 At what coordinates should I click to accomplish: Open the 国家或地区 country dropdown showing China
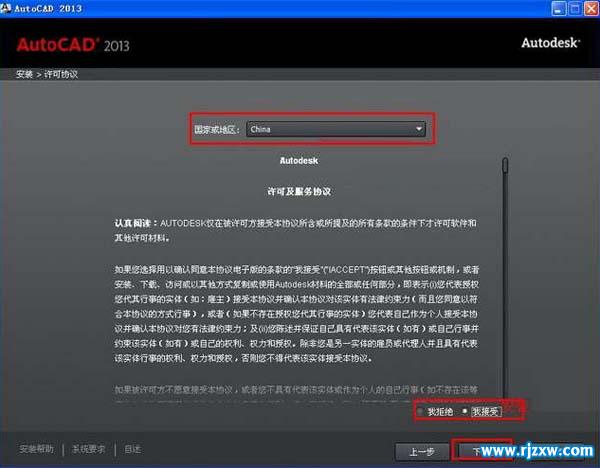(336, 129)
